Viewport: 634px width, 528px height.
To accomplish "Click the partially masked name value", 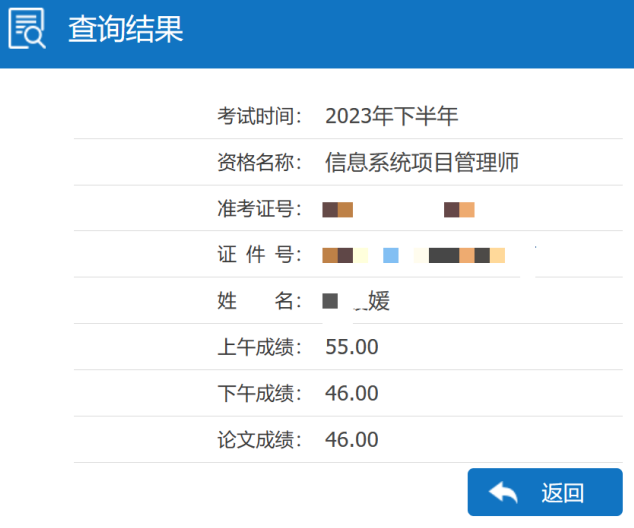I will 357,301.
